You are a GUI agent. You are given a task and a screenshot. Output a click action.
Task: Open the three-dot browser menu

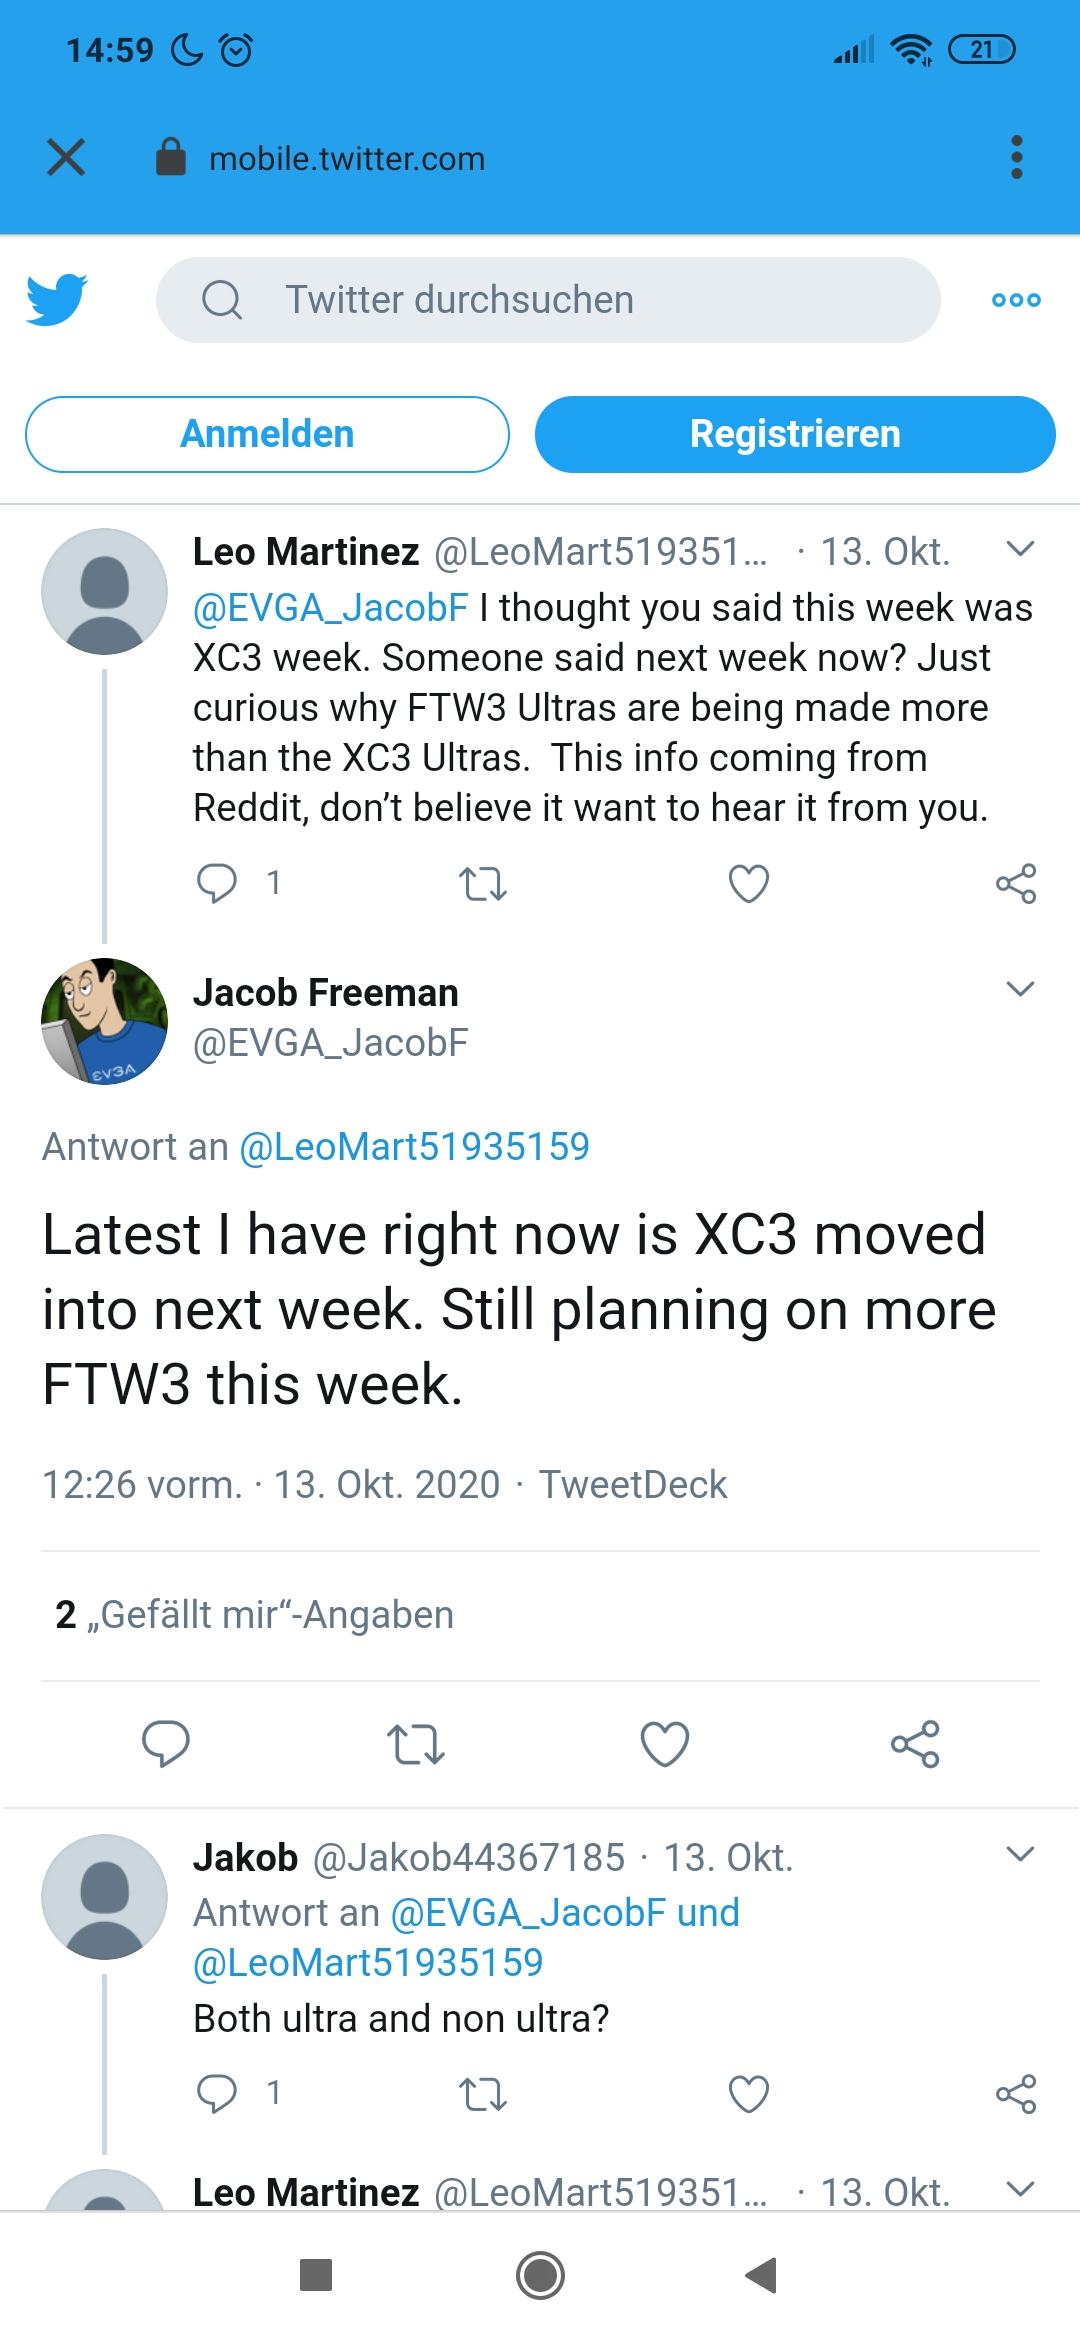click(1017, 158)
